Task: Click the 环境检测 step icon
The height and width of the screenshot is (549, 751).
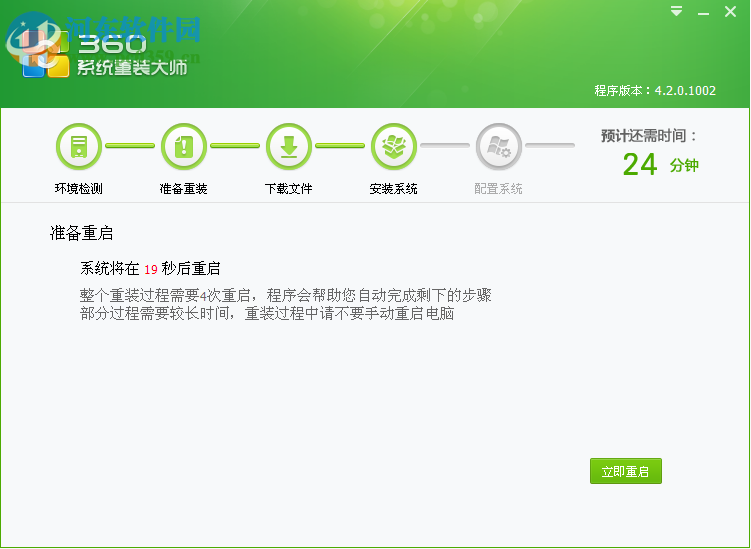Action: point(79,147)
